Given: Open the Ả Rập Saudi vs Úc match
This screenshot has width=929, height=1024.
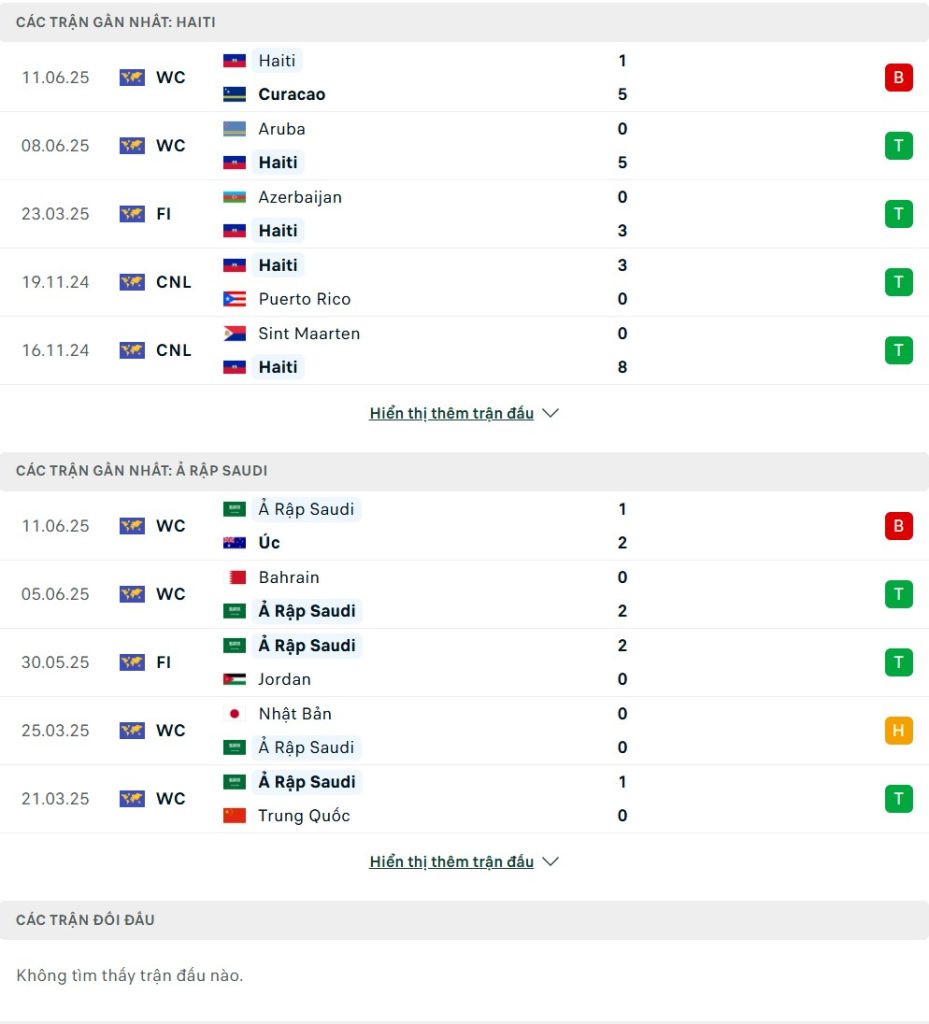Looking at the screenshot, I should [464, 526].
